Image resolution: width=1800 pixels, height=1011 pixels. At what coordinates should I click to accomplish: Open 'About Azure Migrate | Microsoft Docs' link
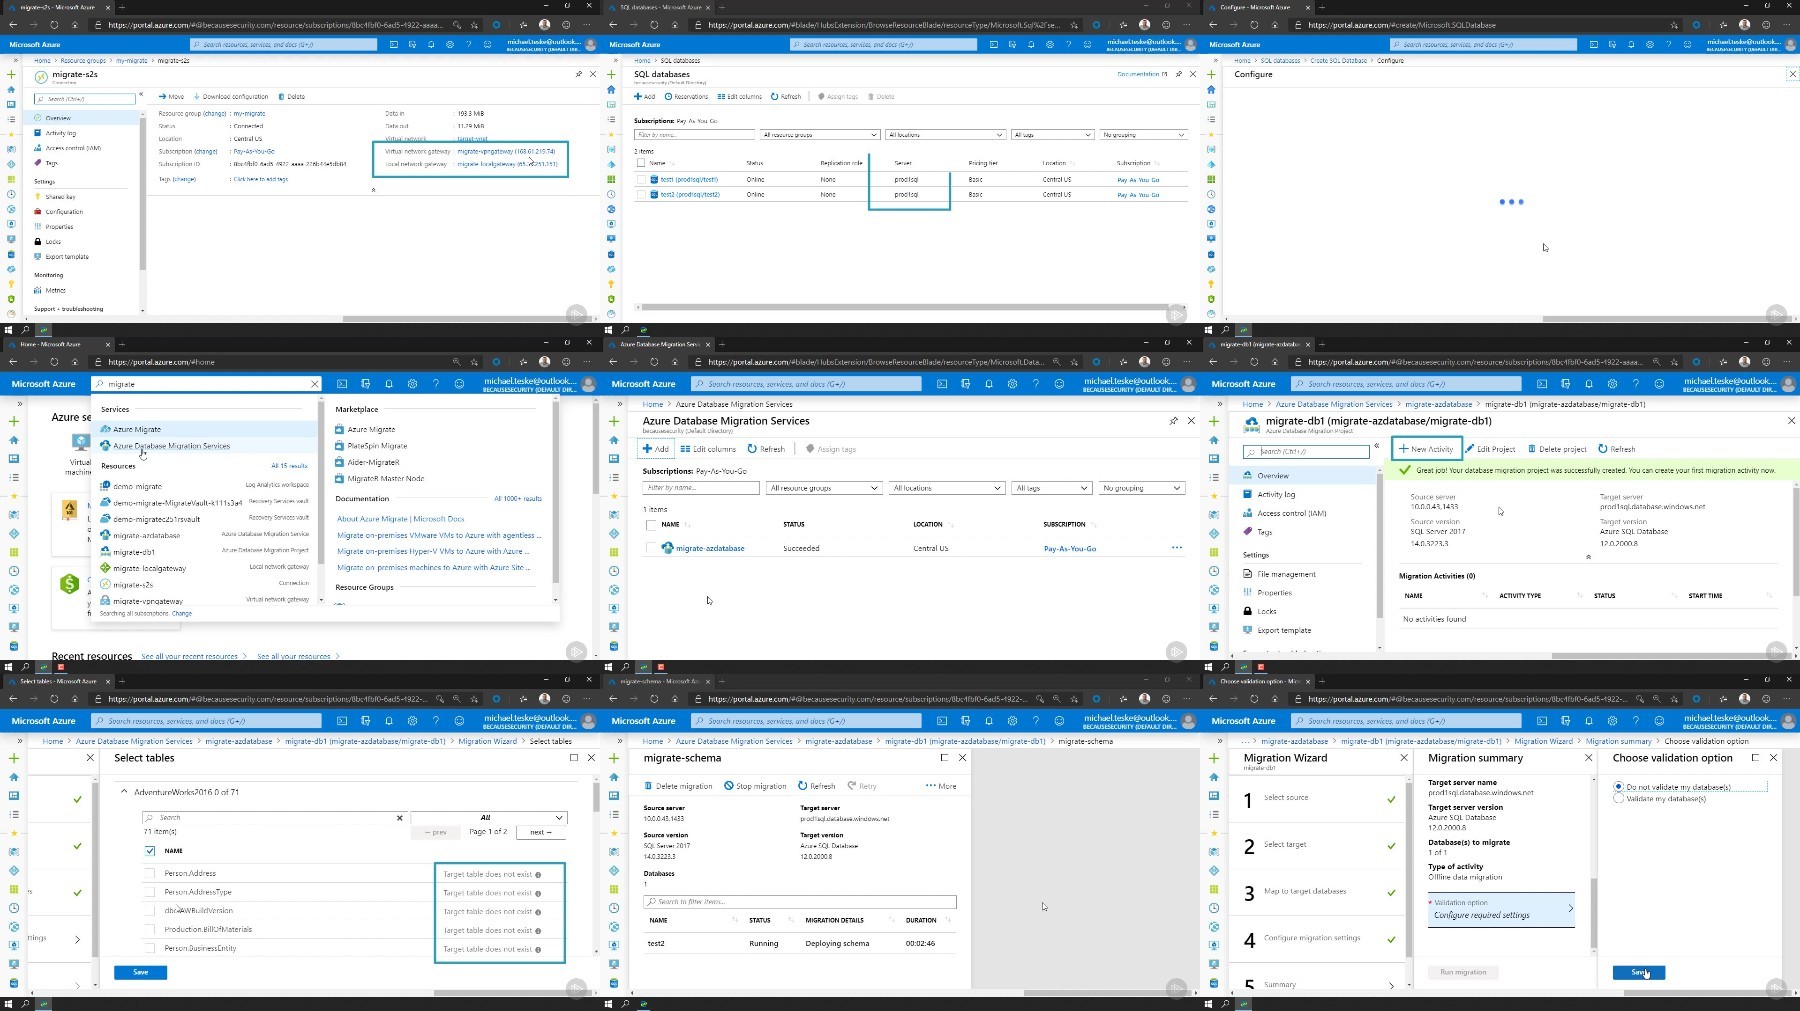coord(400,519)
